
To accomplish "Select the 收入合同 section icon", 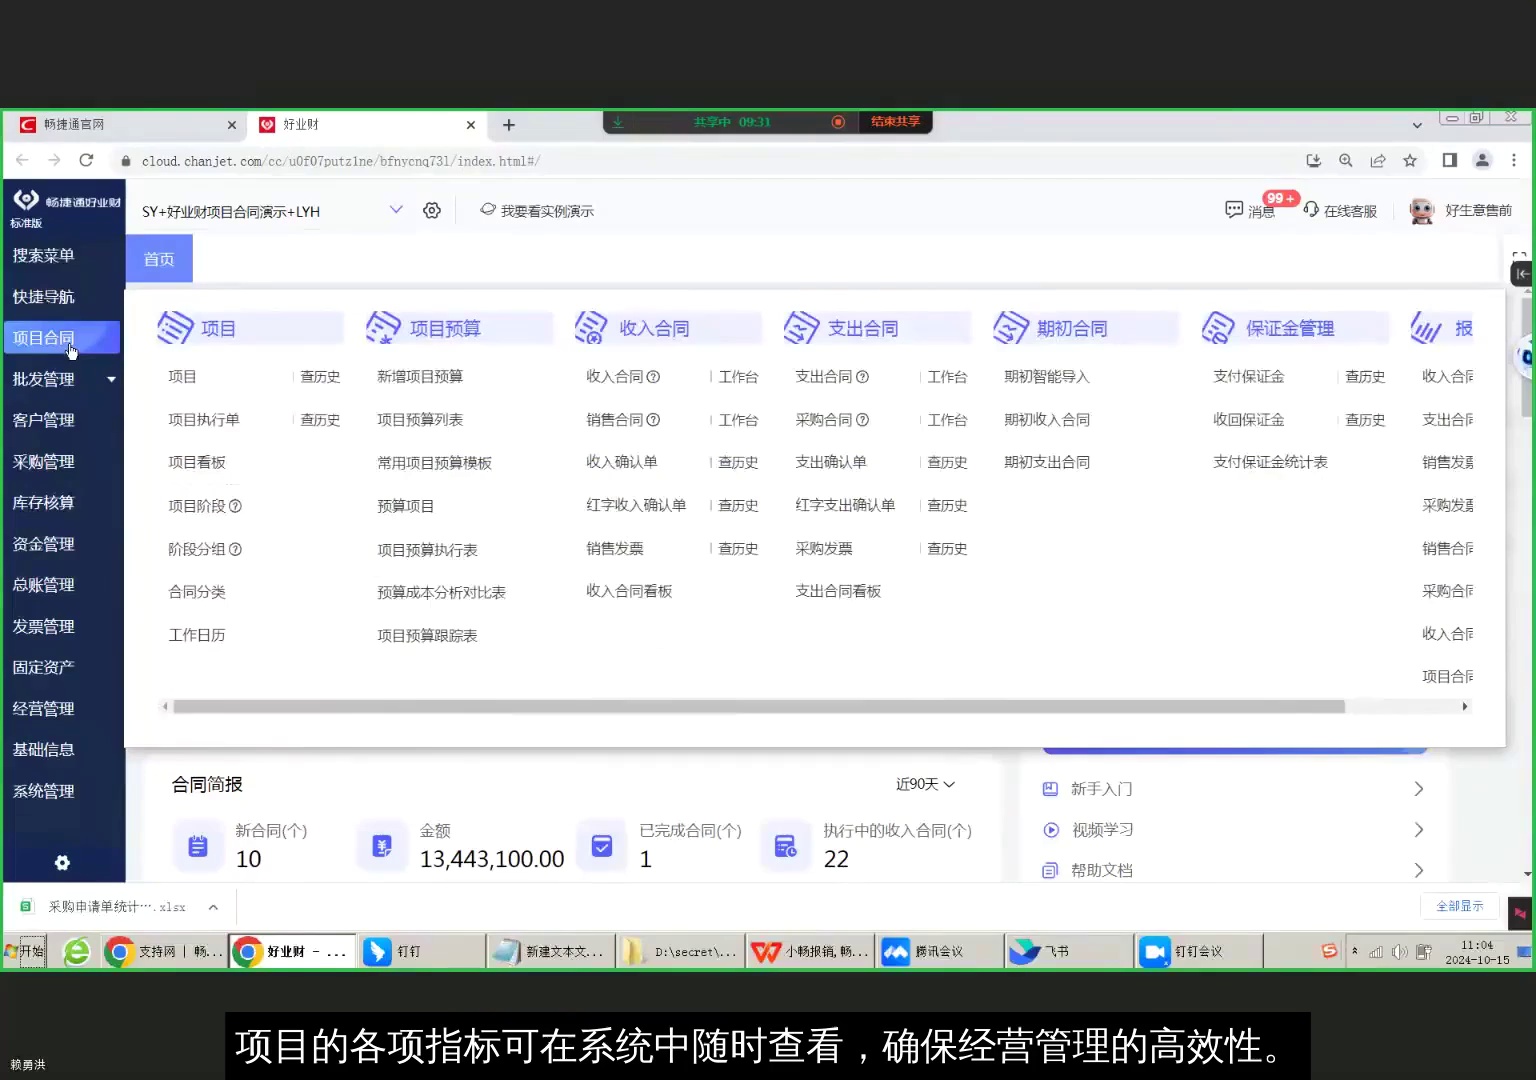I will (x=592, y=327).
